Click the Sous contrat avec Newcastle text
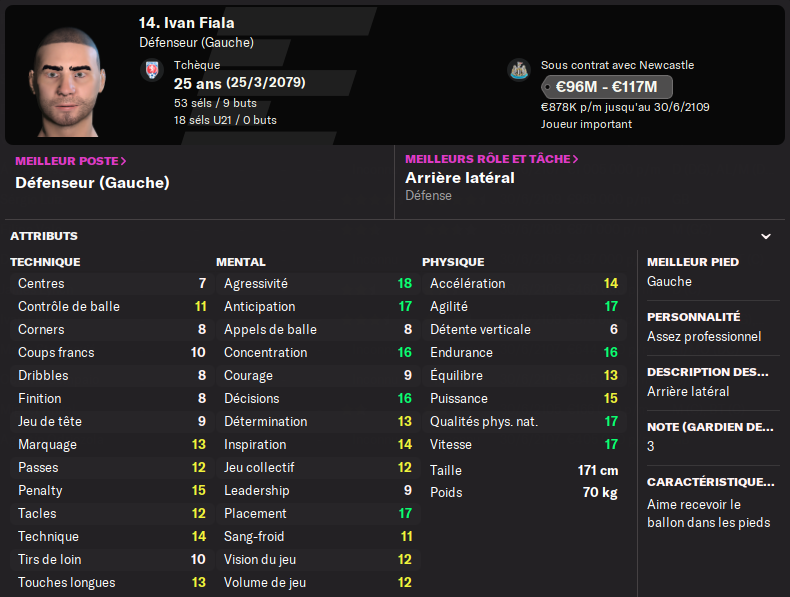The image size is (790, 597). [x=617, y=65]
